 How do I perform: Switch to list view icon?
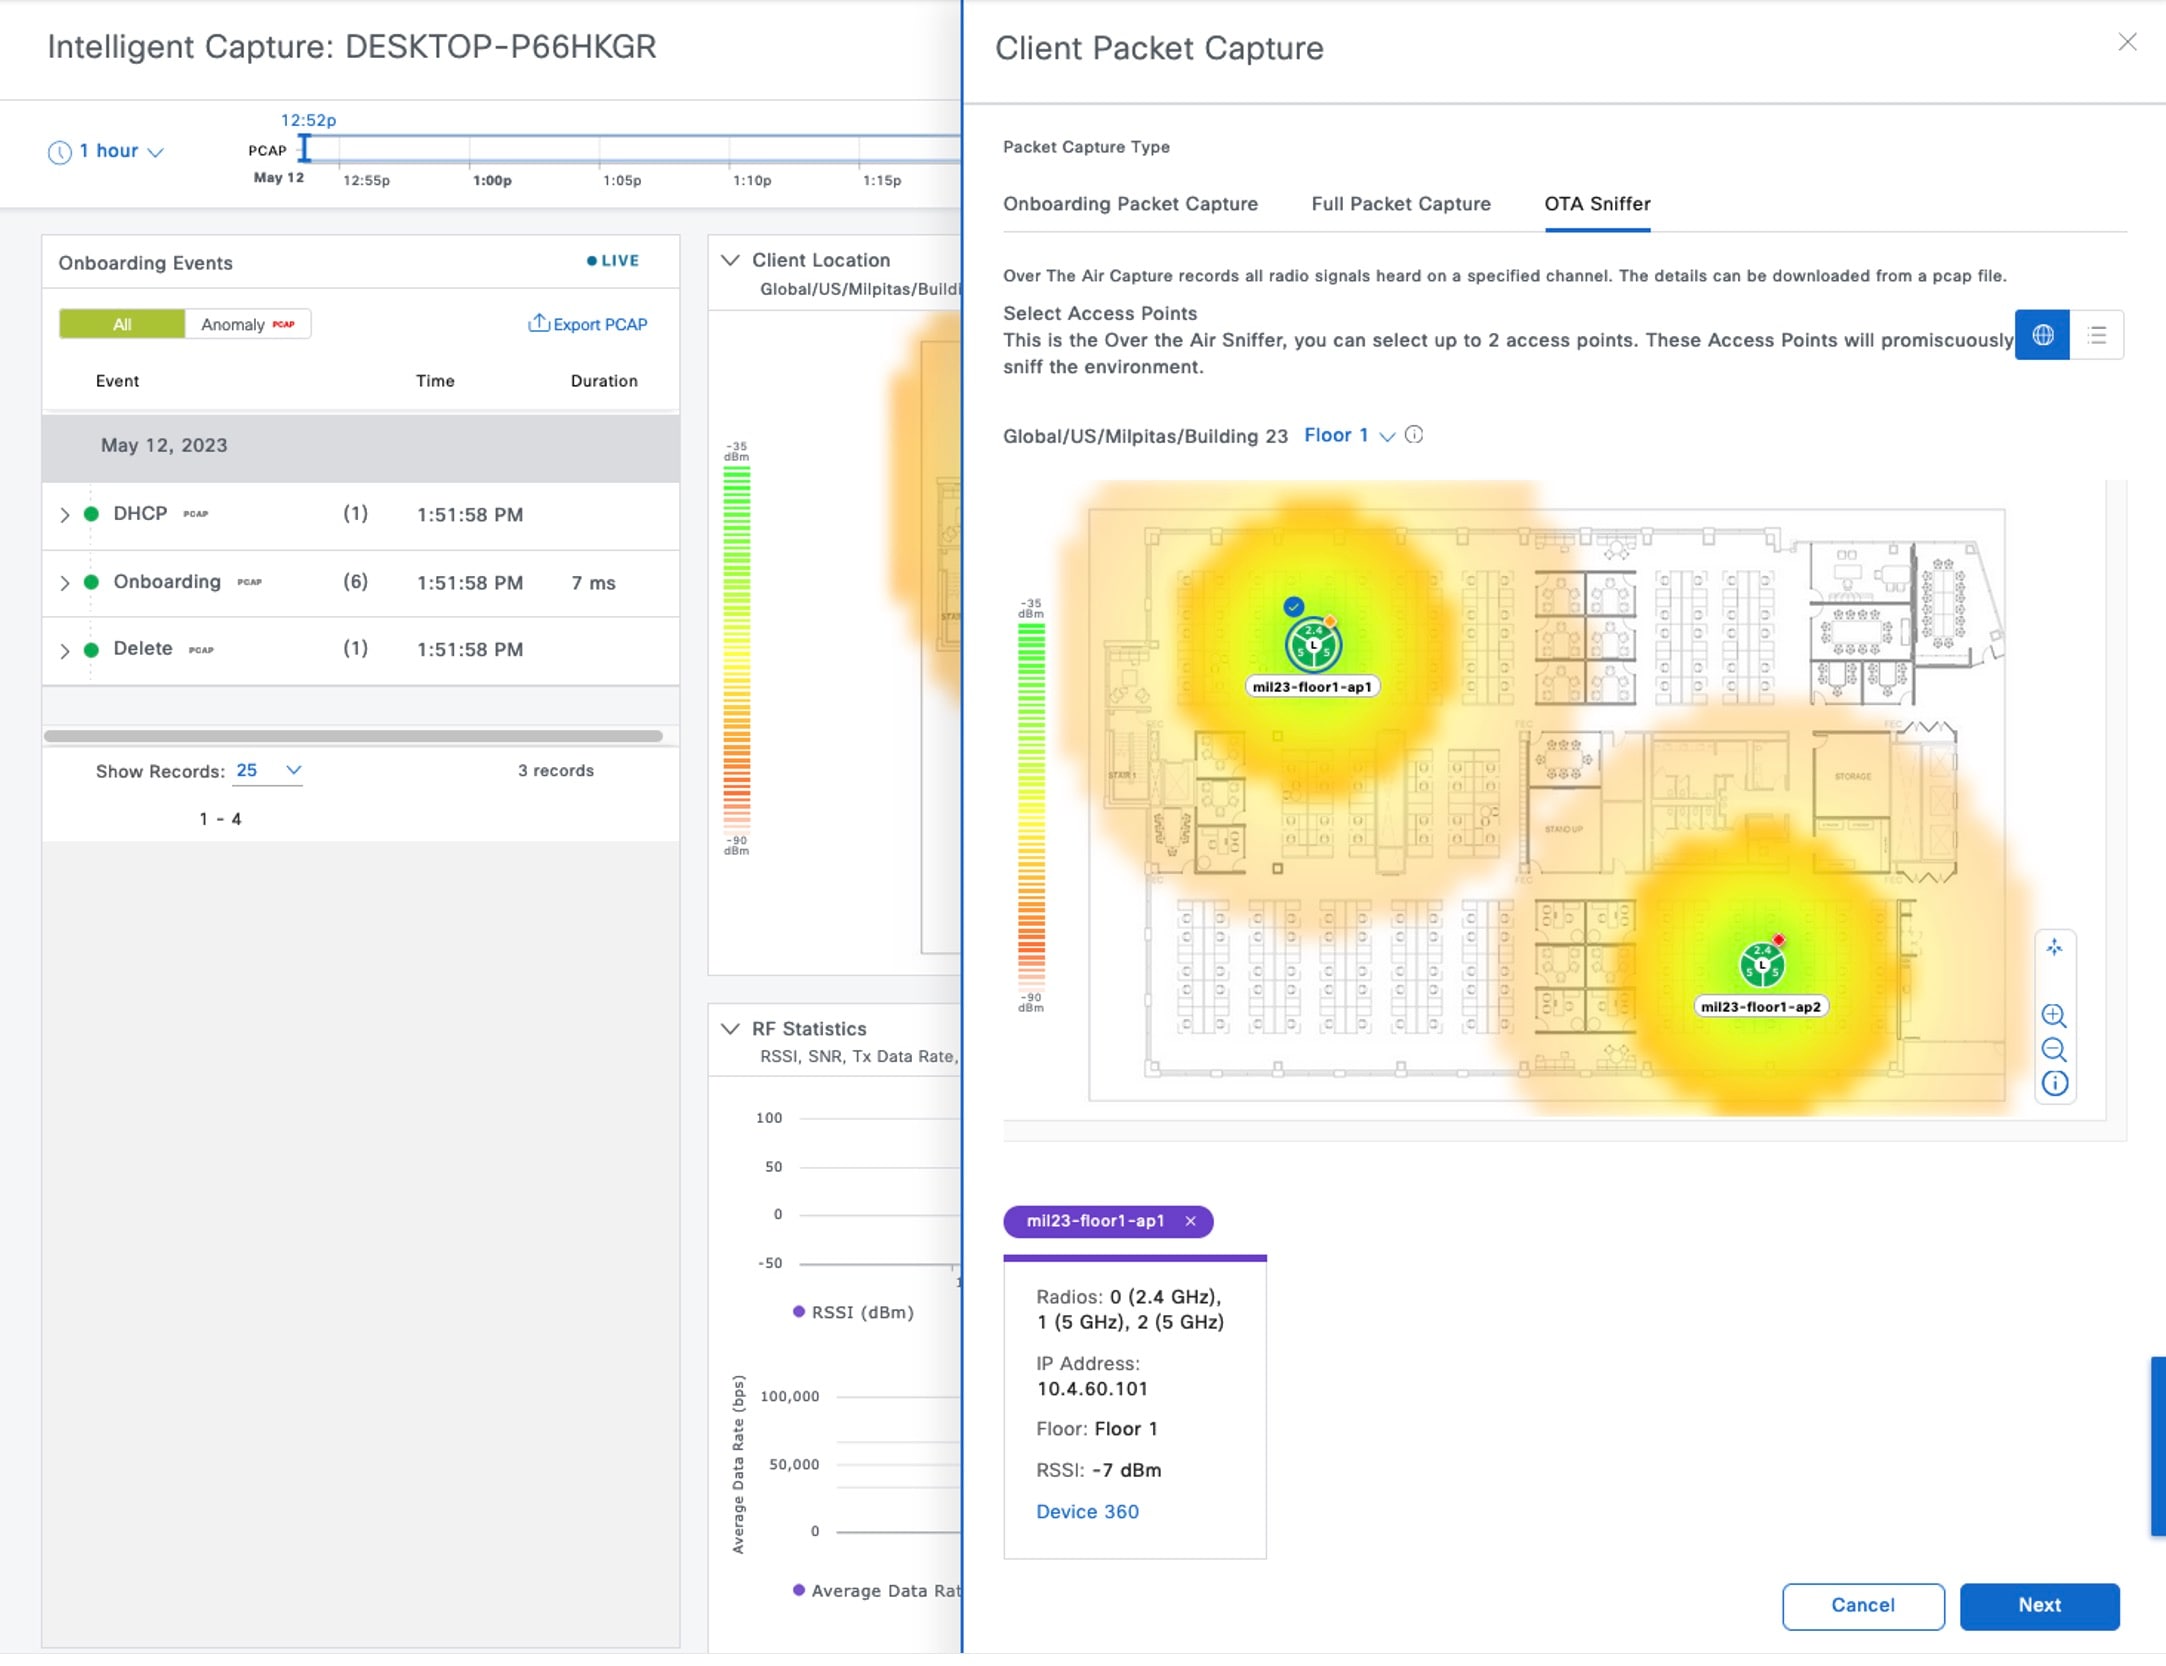[2097, 335]
